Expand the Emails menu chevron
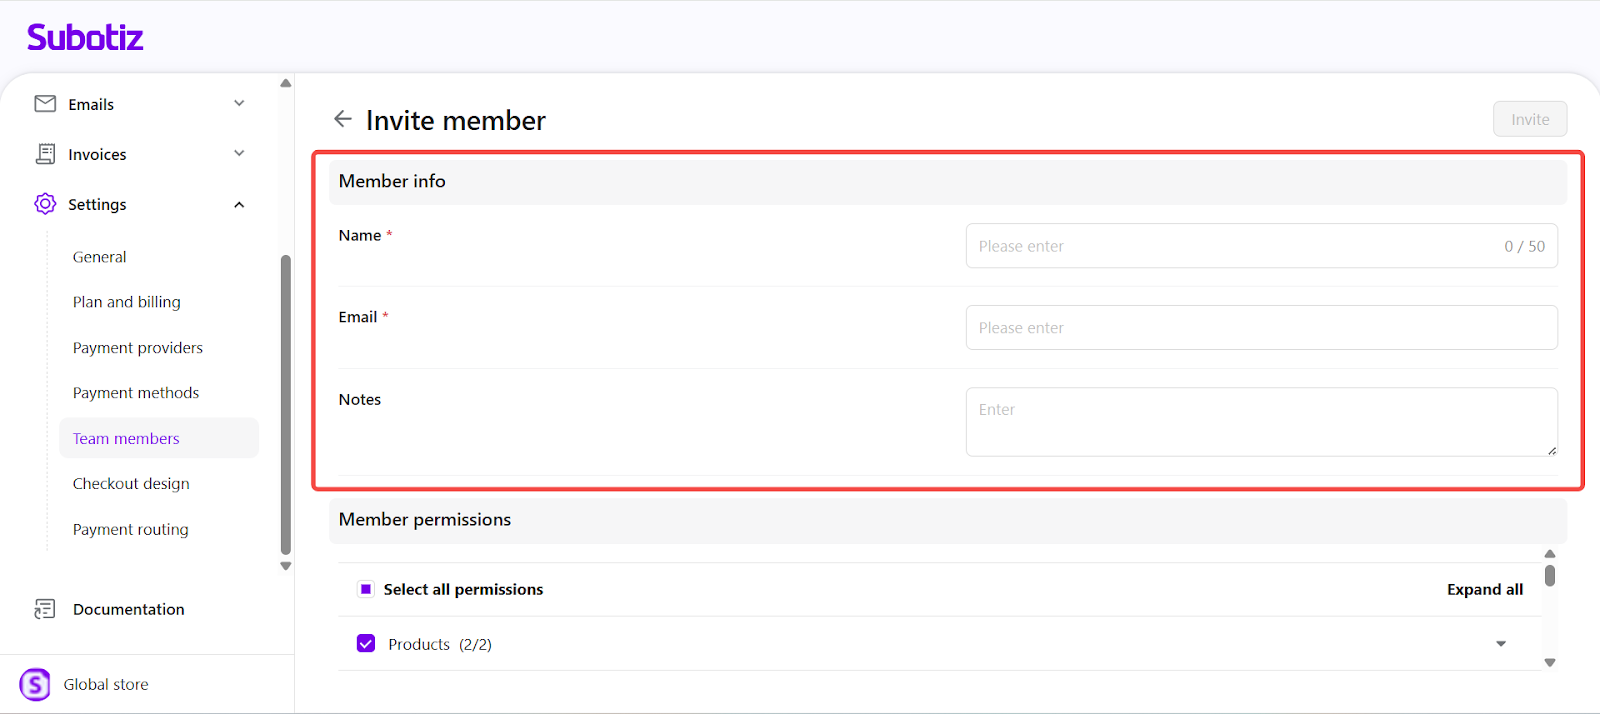This screenshot has height=714, width=1600. click(x=239, y=104)
